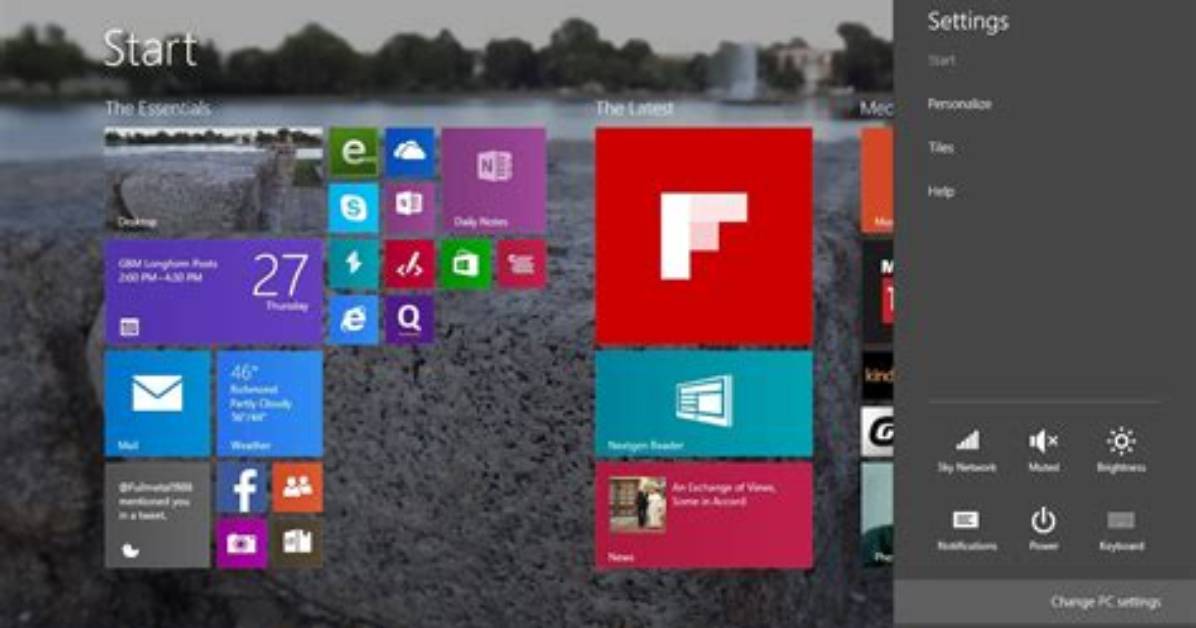Open the Mail tile
This screenshot has height=628, width=1196.
157,403
